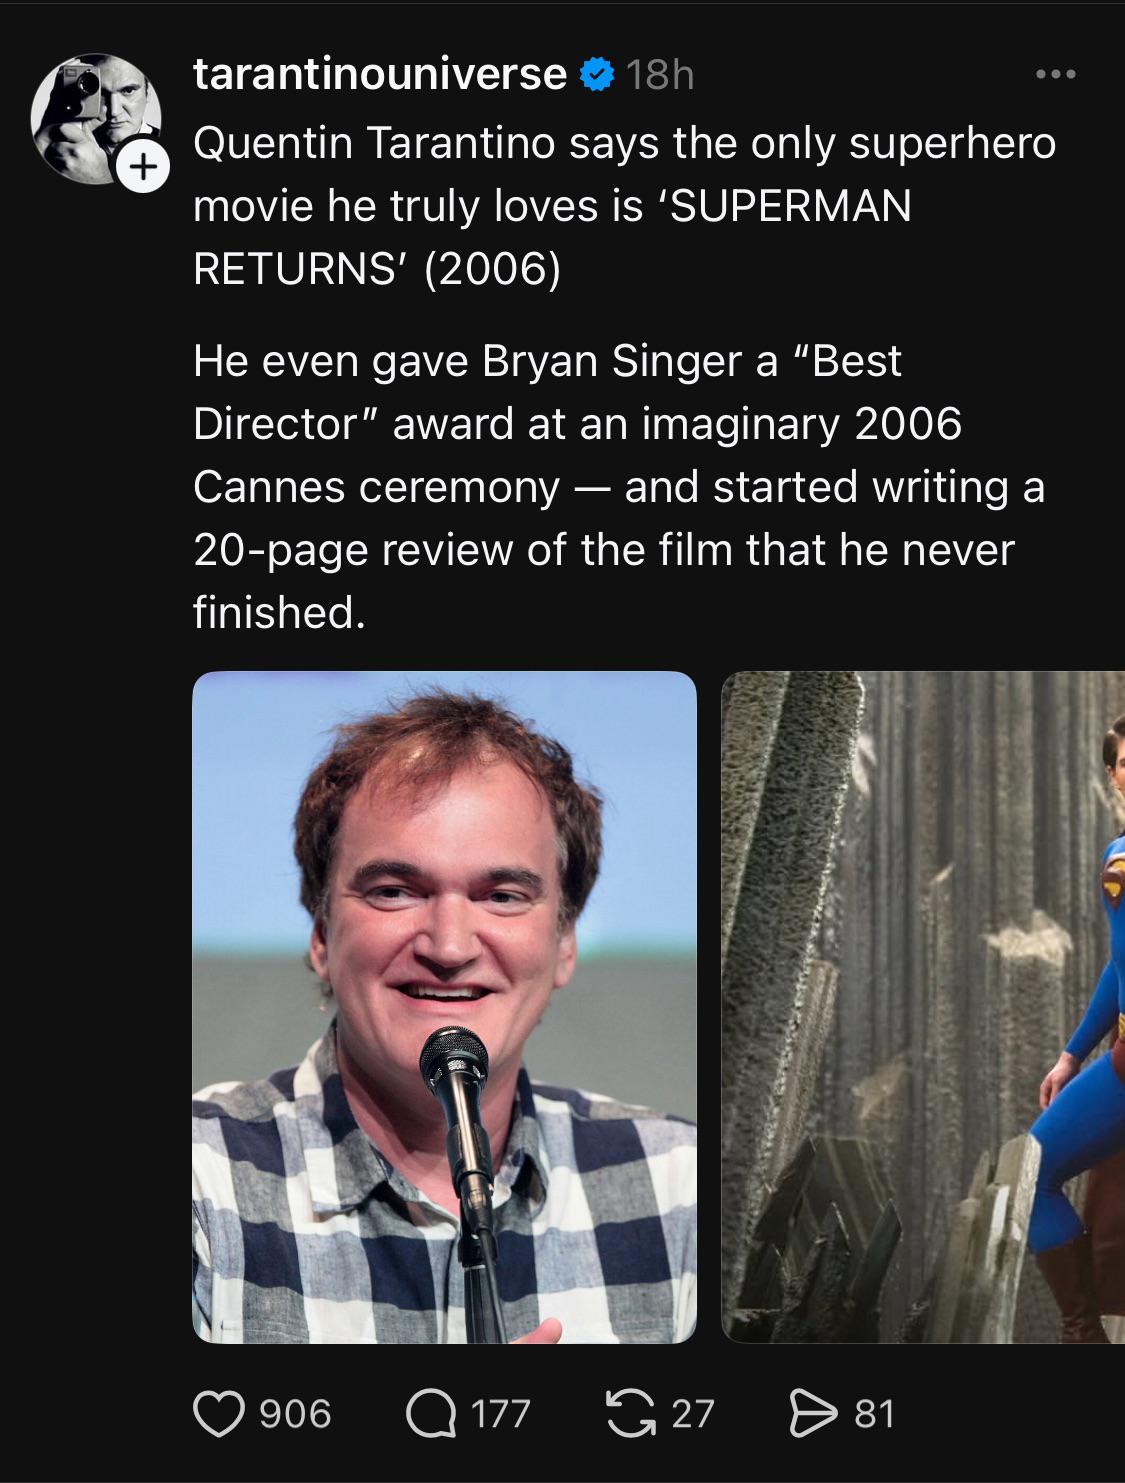Screen dimensions: 1125x1483
Task: Open replies with the comment bubble icon
Action: coord(431,1414)
